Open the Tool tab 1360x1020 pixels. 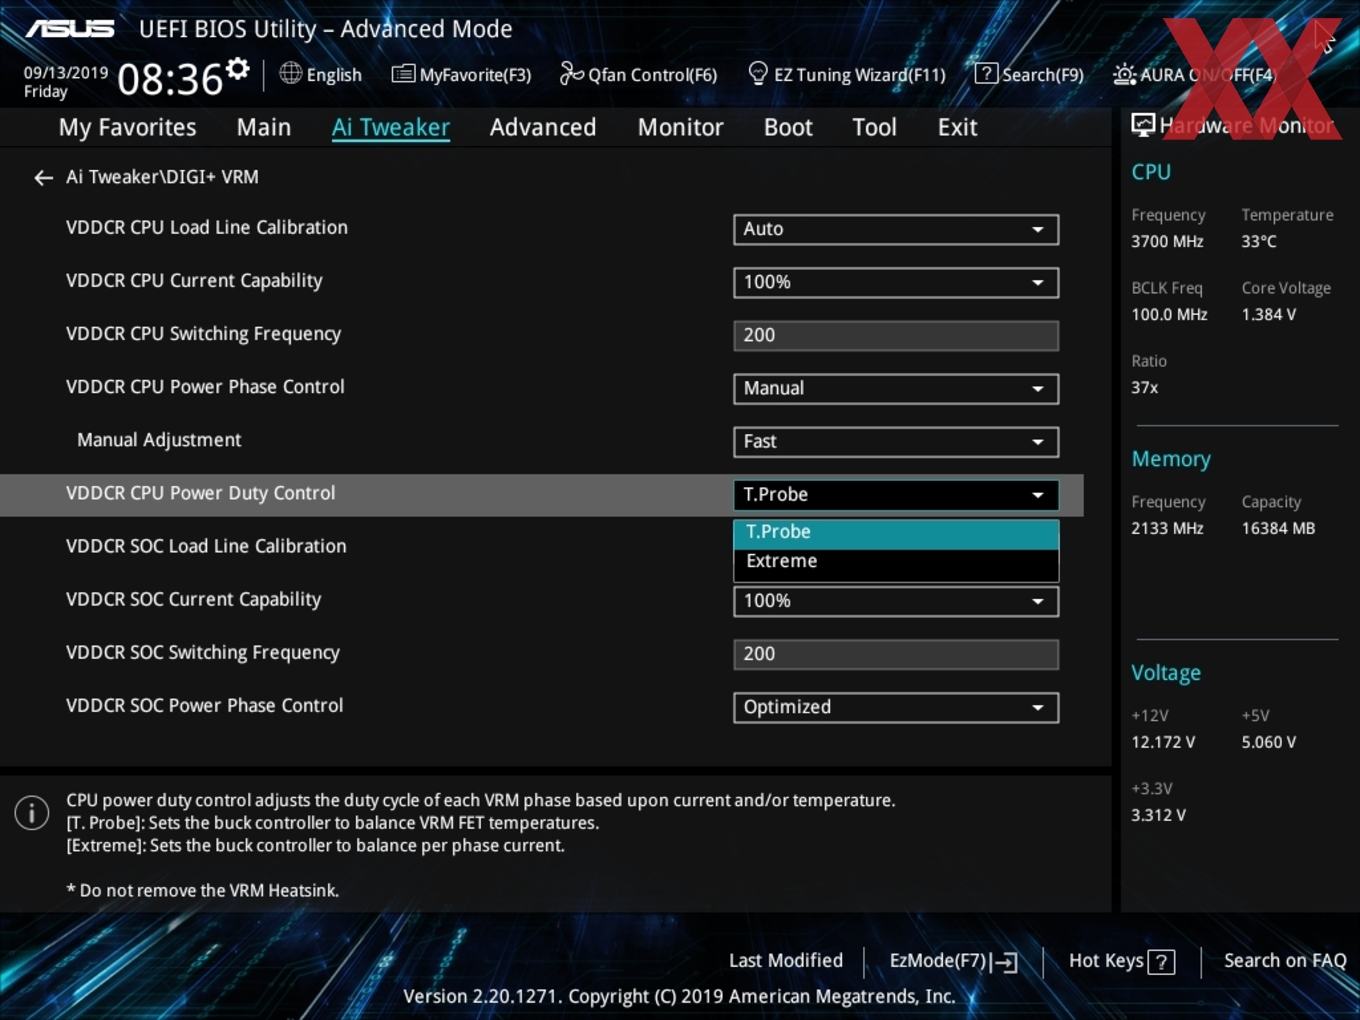click(x=874, y=128)
